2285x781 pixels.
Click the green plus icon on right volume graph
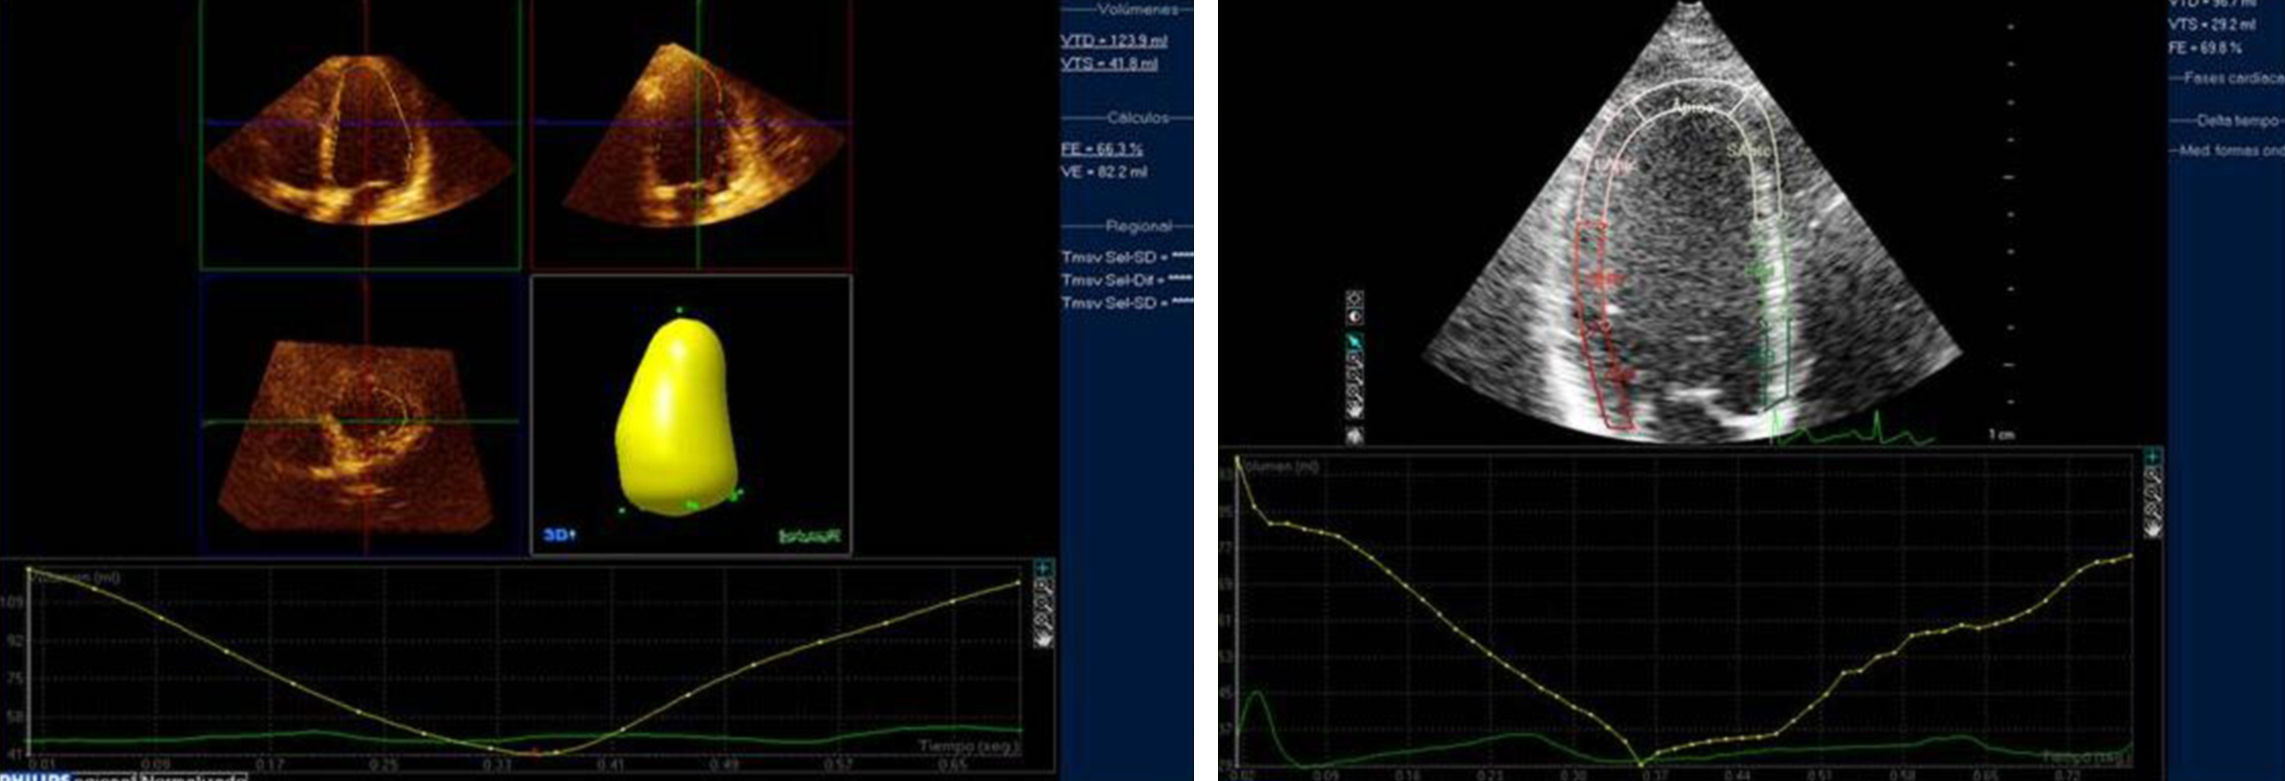(2153, 457)
